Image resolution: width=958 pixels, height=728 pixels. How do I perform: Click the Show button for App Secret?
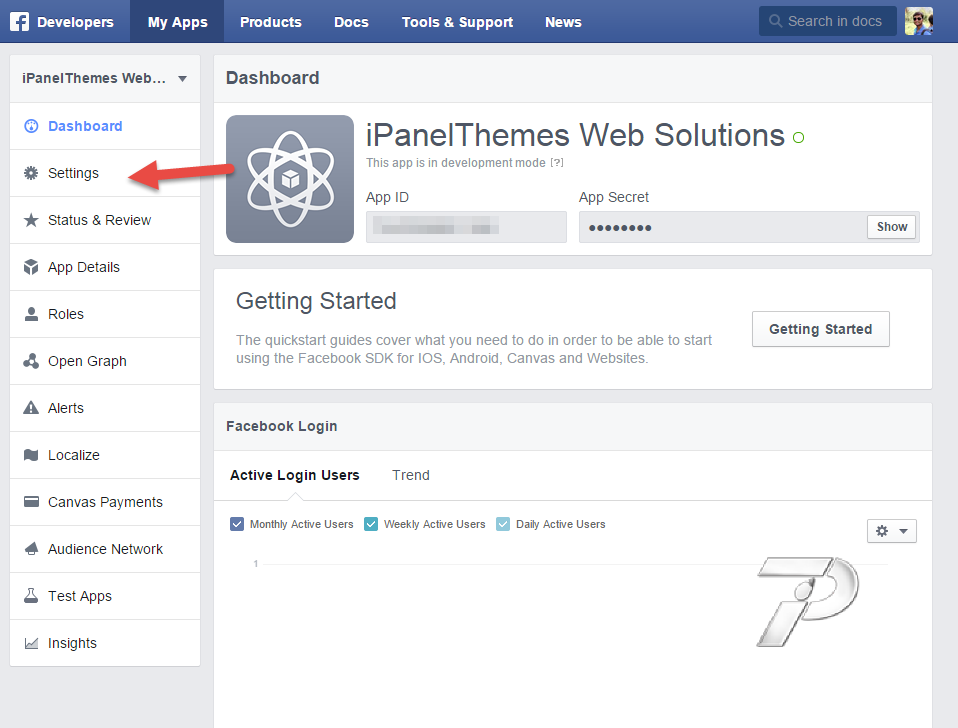(892, 227)
